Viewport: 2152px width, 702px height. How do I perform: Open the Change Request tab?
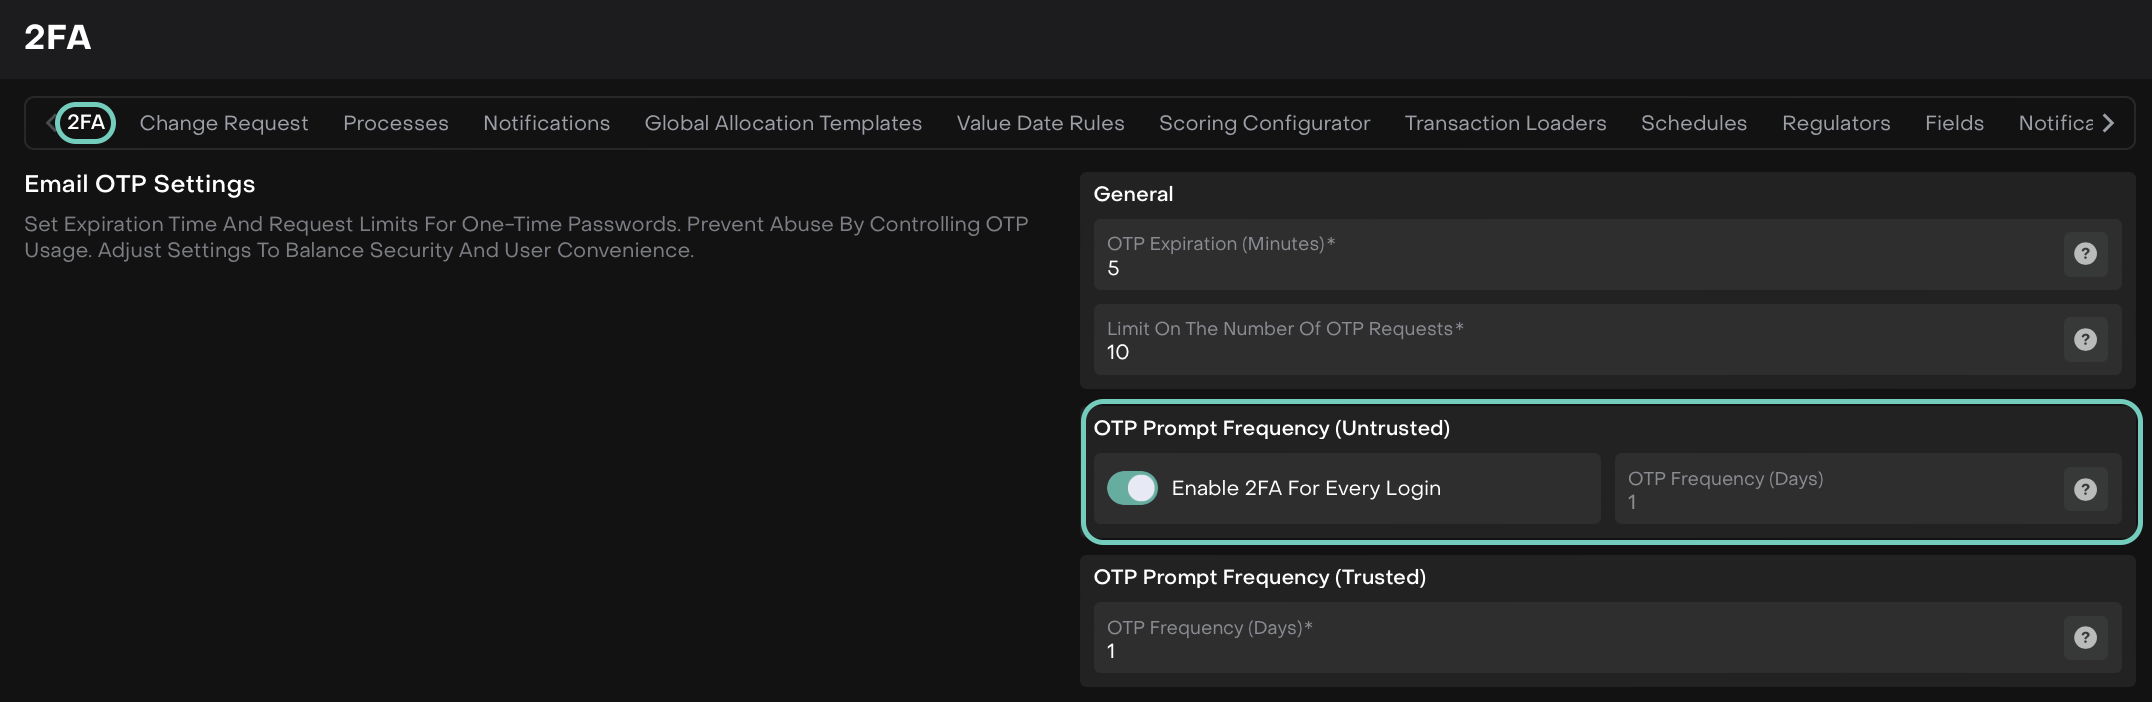pyautogui.click(x=224, y=123)
